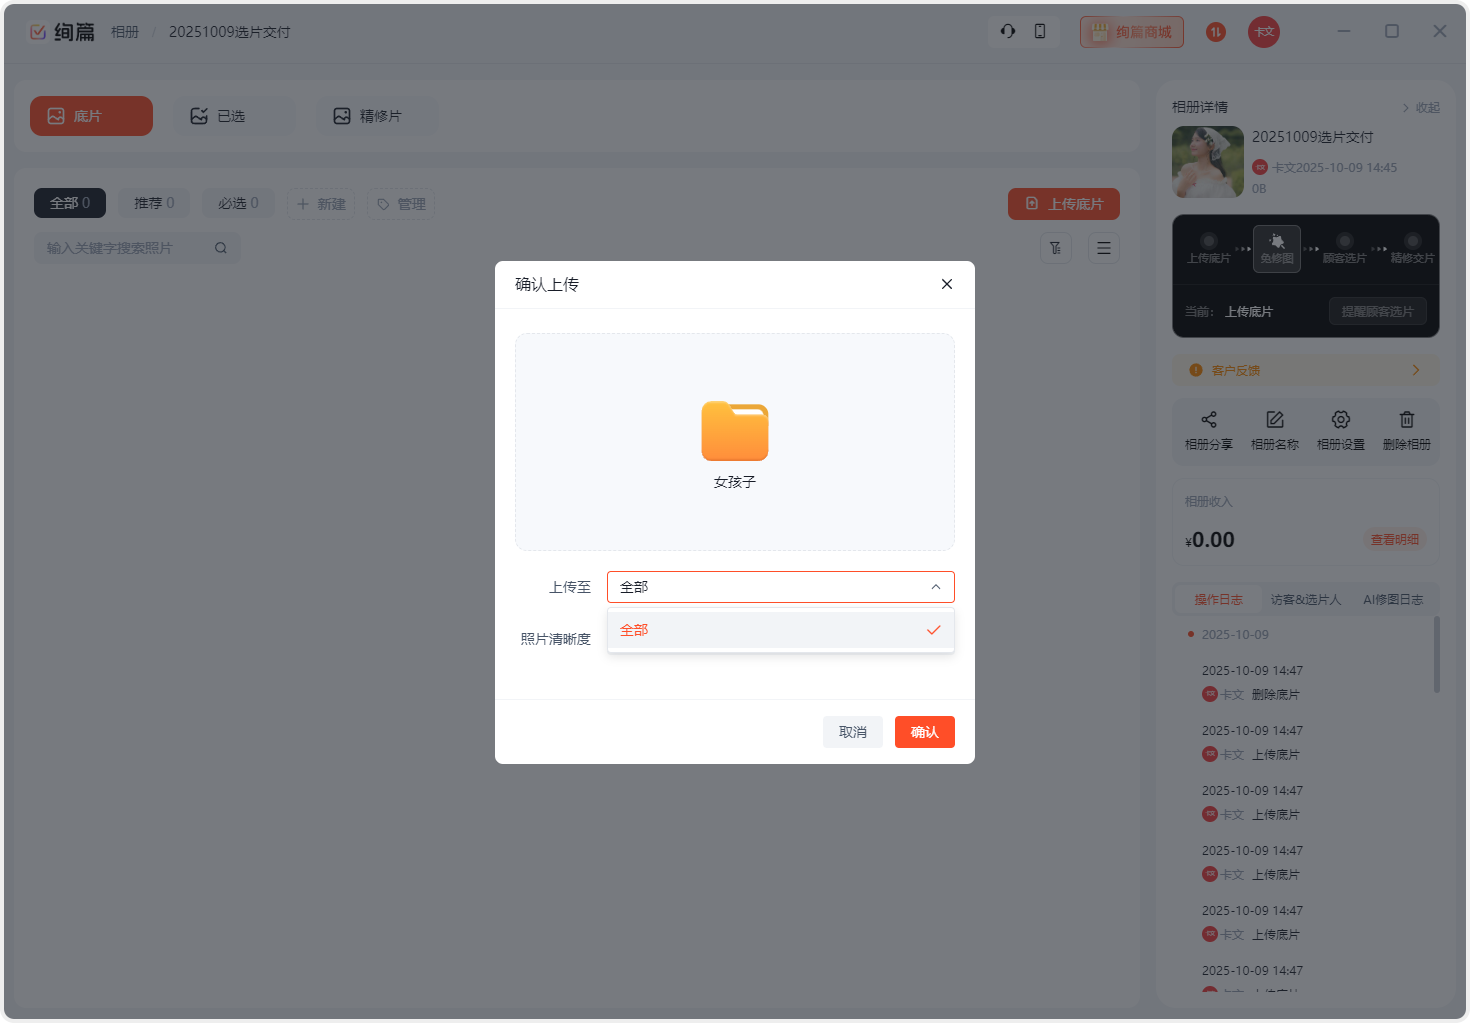Click the mobile phone icon in title bar
Image resolution: width=1470 pixels, height=1023 pixels.
click(x=1040, y=31)
